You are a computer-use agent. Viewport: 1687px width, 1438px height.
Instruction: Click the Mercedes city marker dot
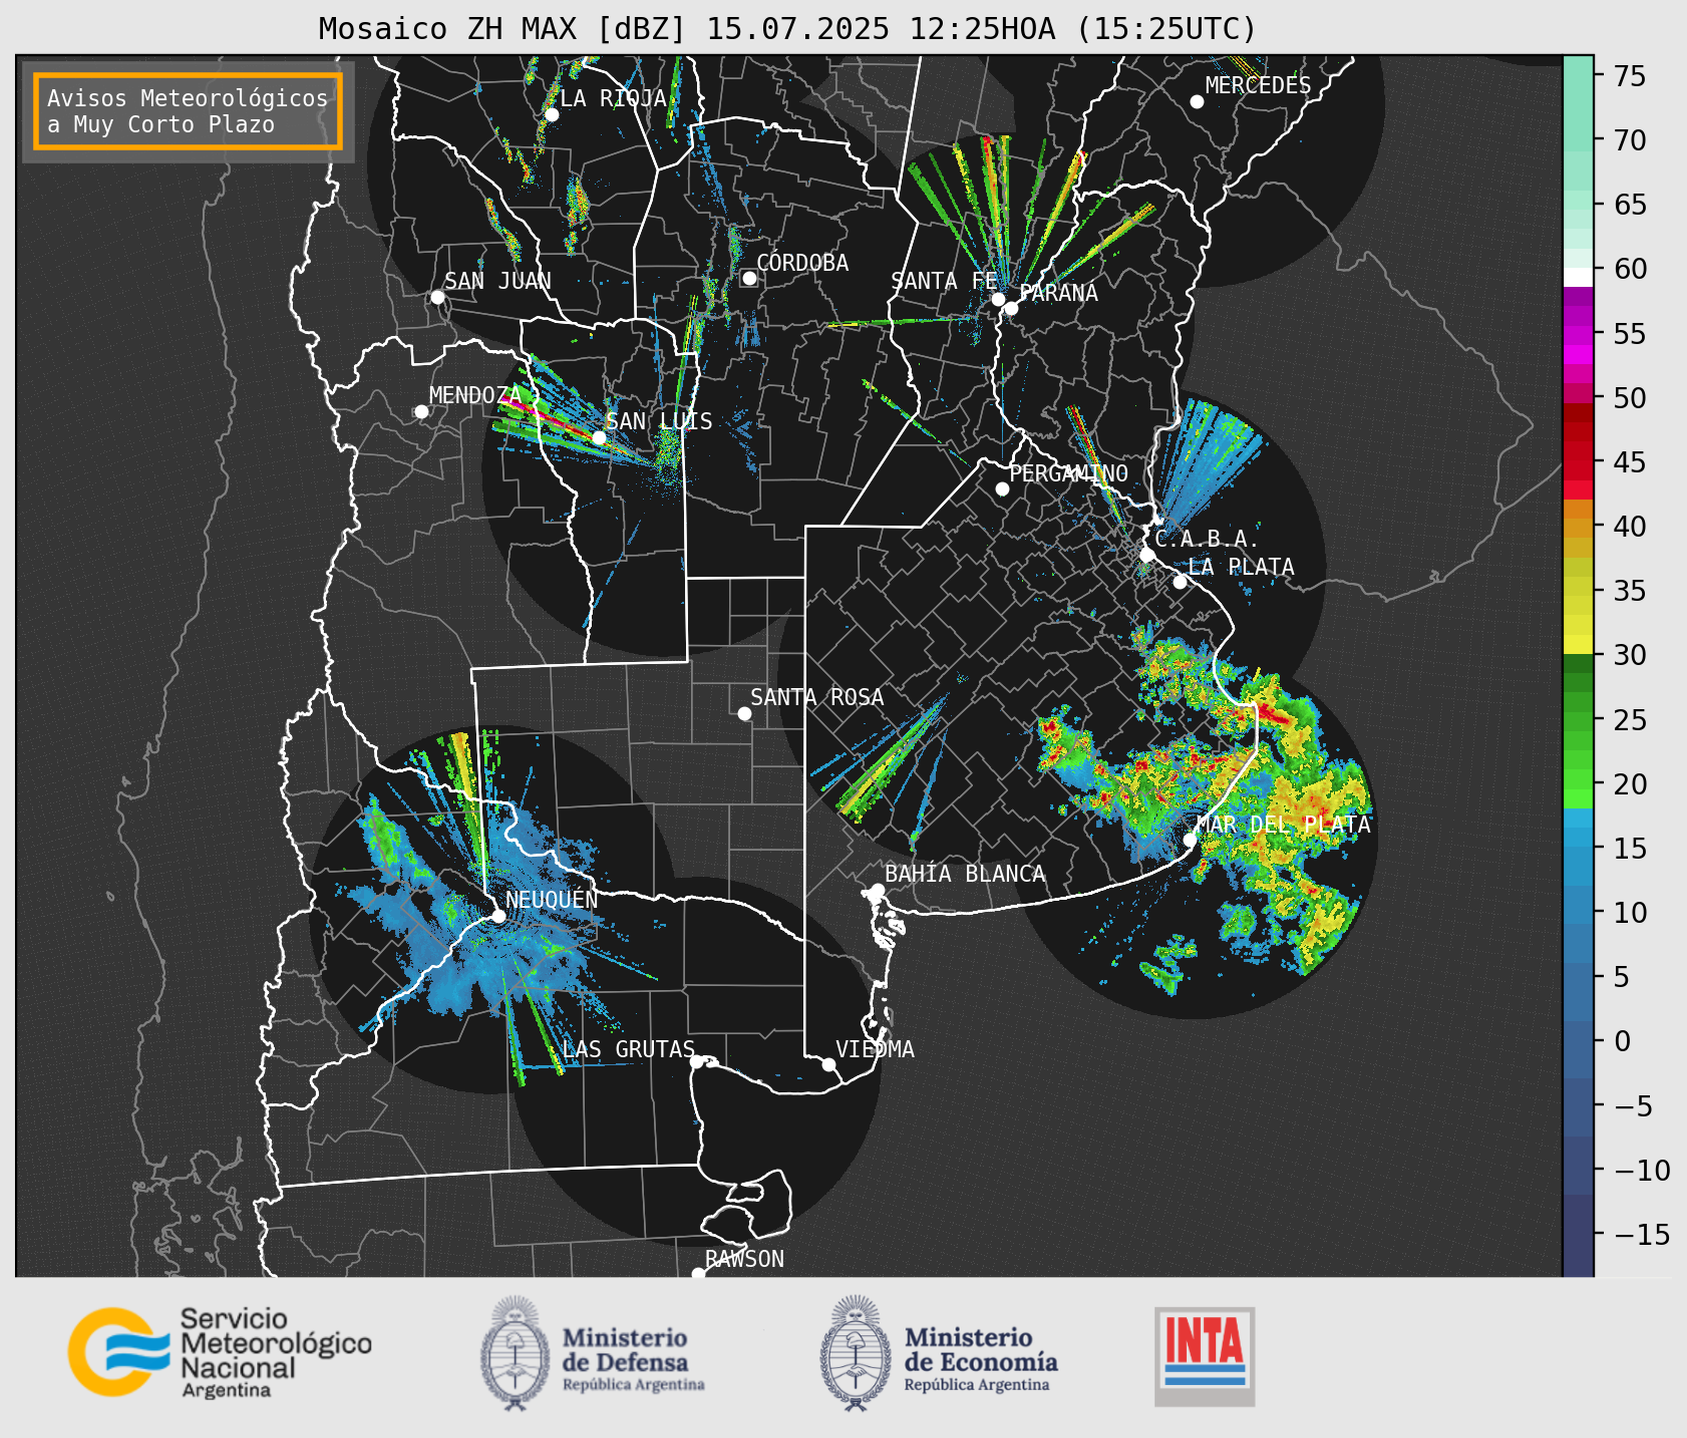coord(1196,102)
